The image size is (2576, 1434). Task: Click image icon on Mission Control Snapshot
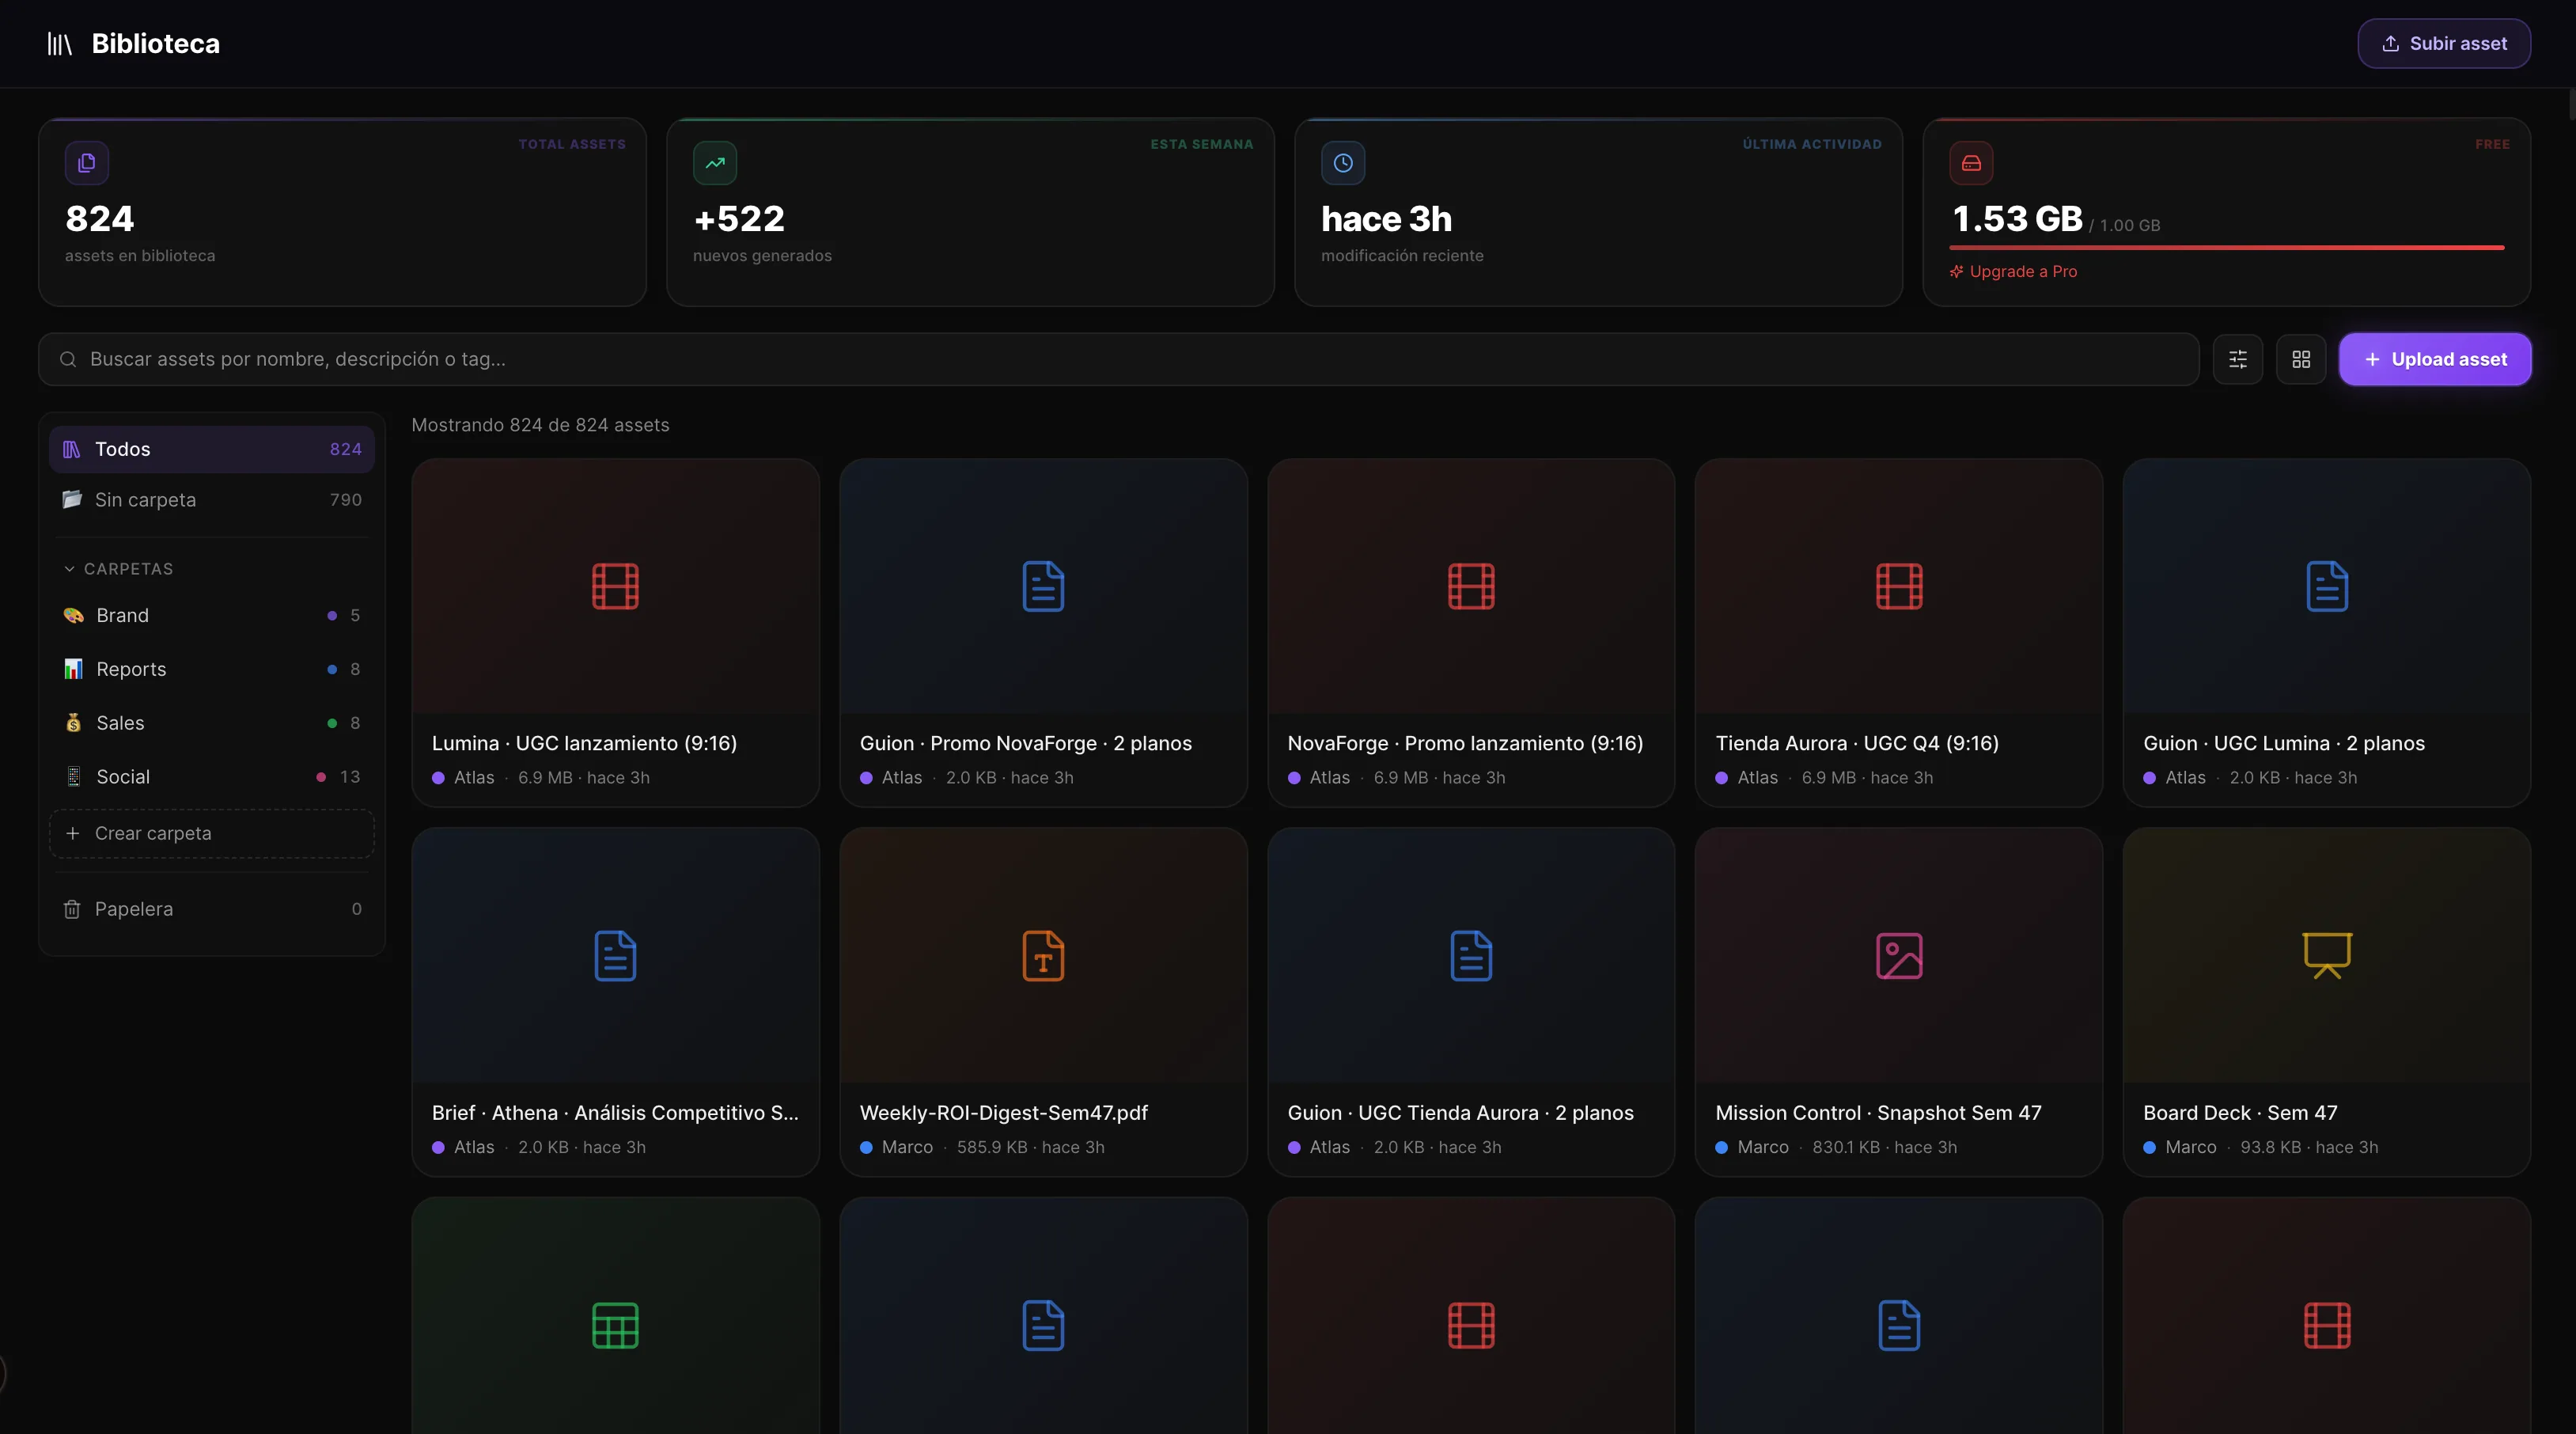(x=1899, y=956)
